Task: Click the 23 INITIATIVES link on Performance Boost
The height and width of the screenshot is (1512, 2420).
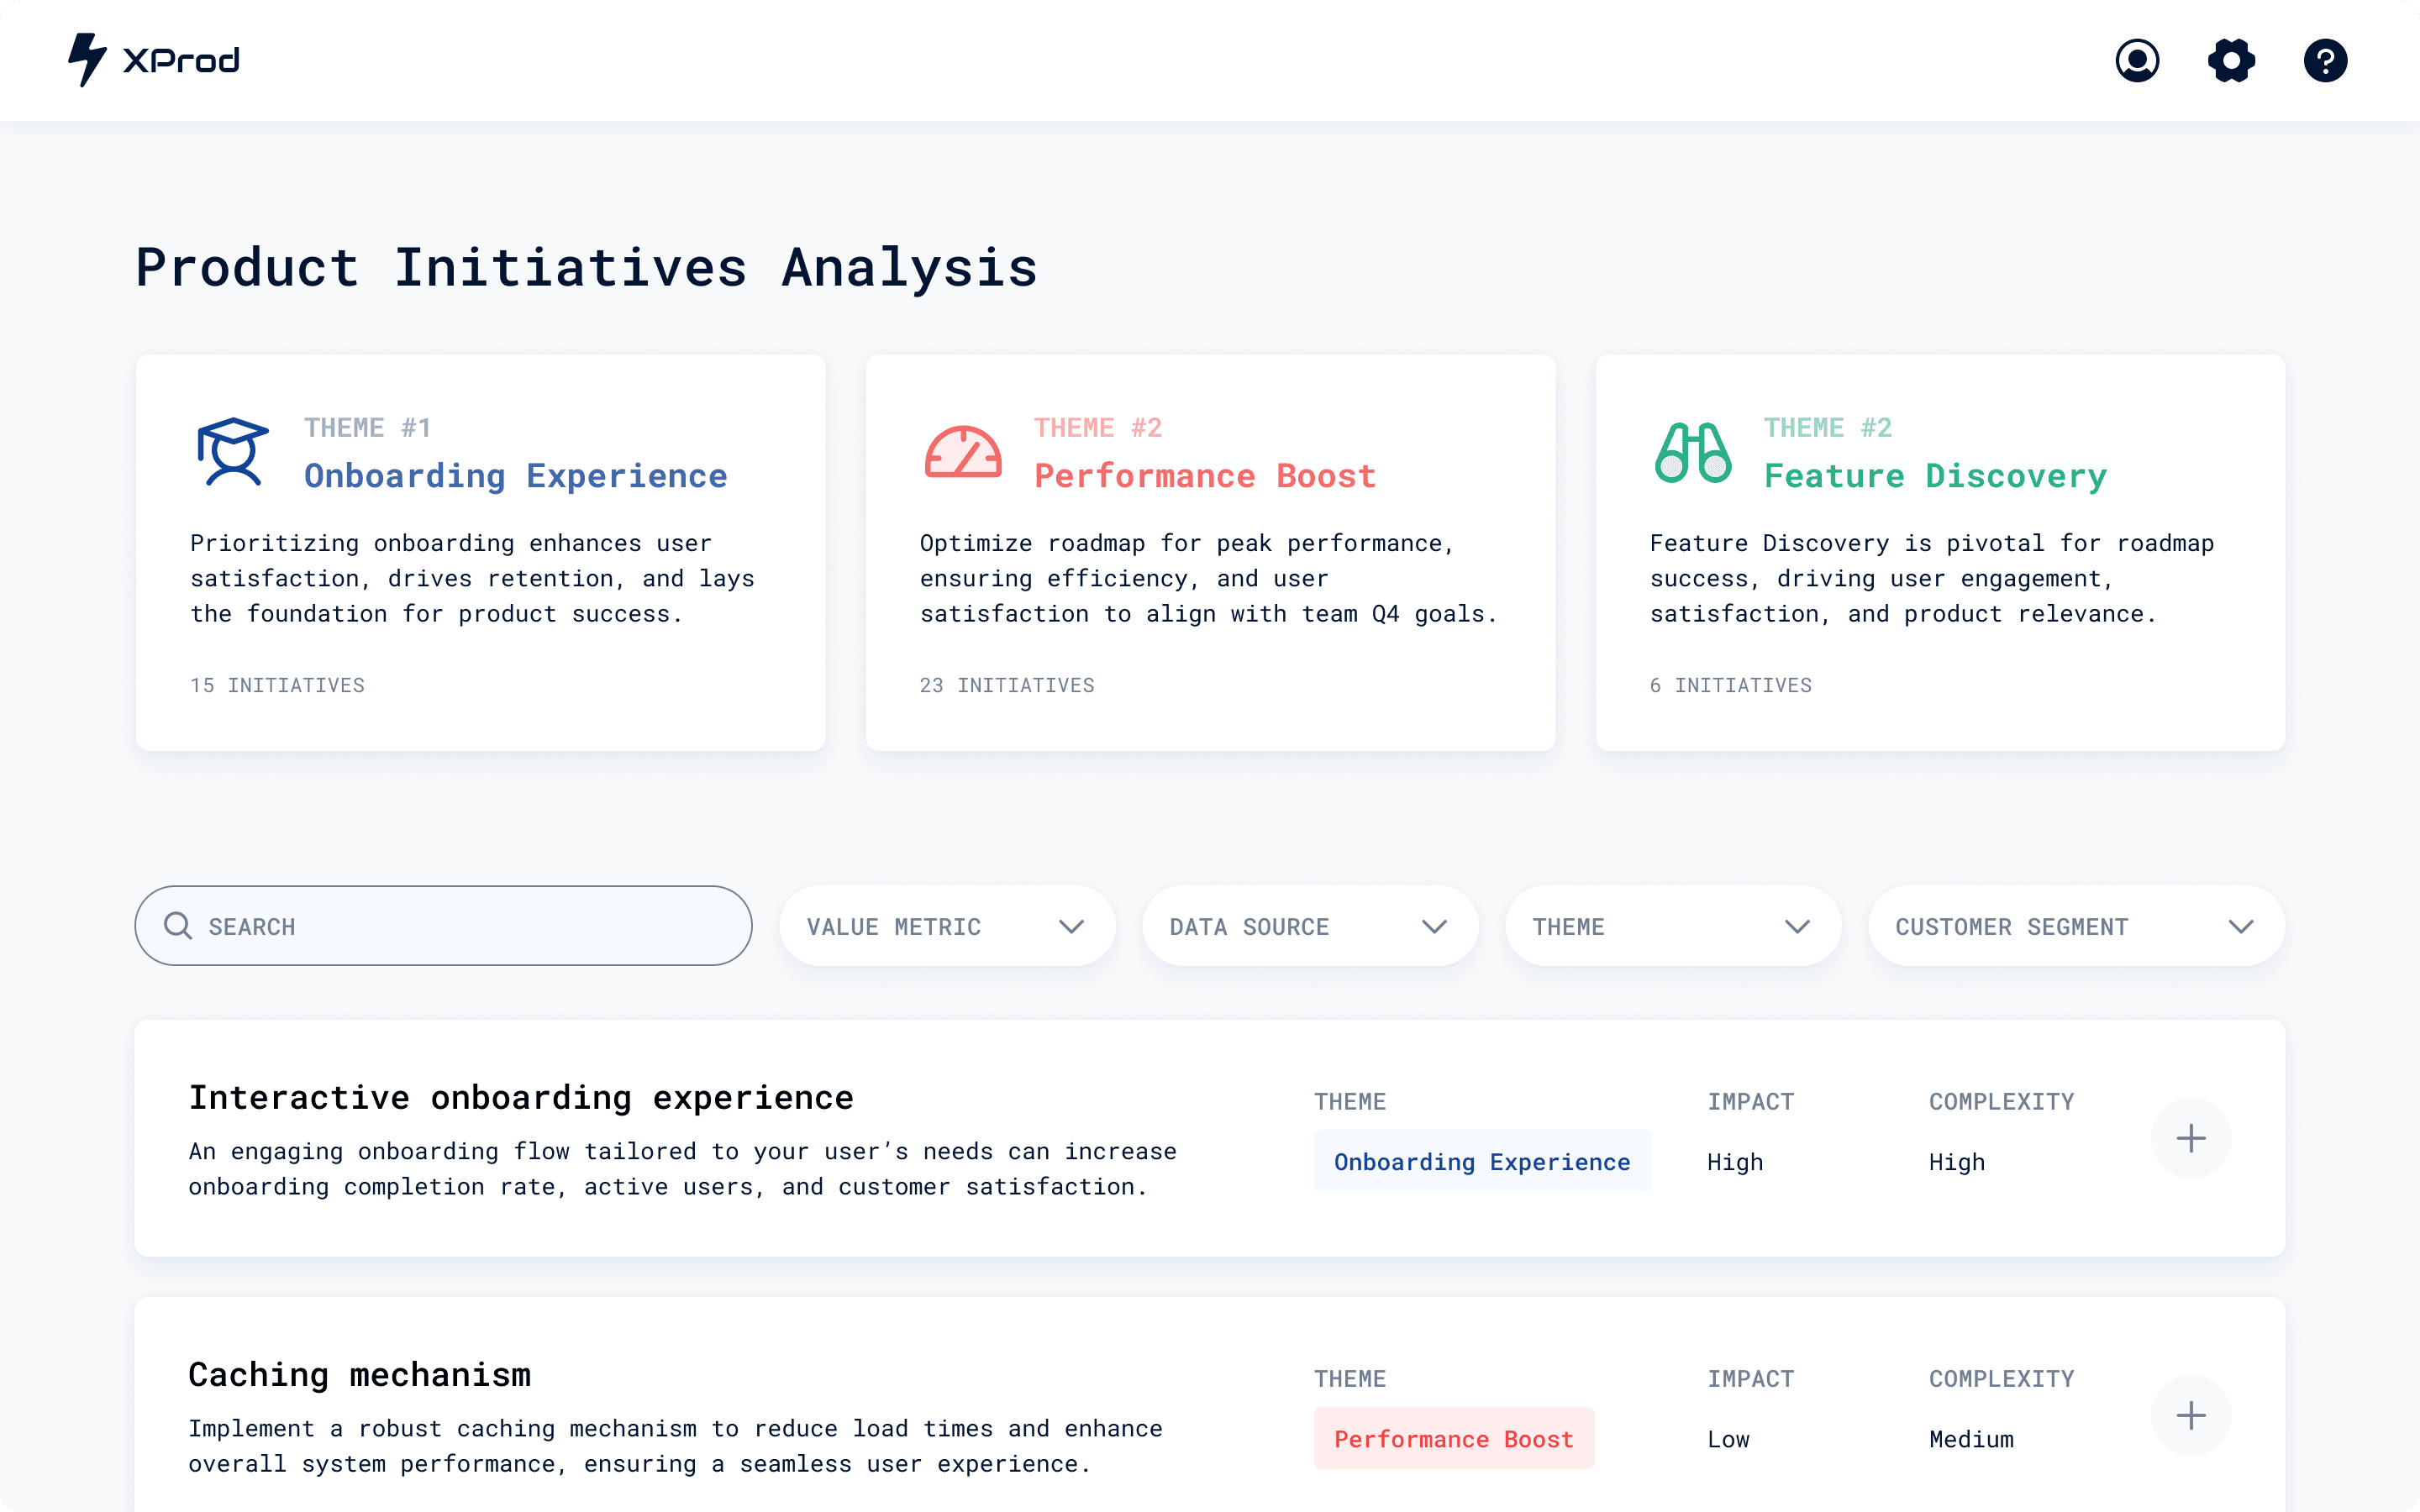Action: click(1007, 685)
